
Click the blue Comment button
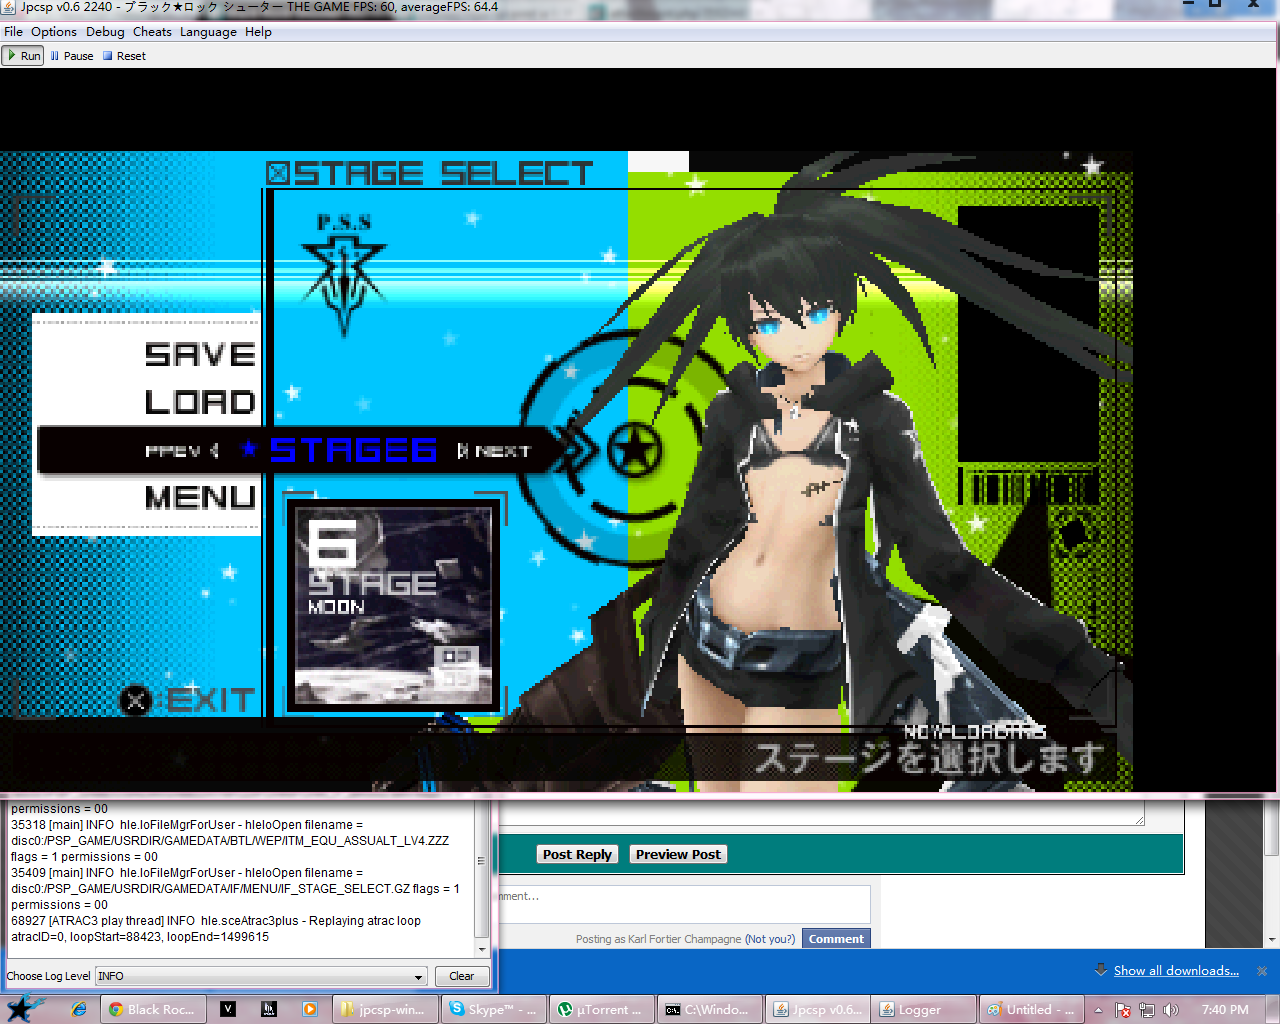(x=836, y=939)
